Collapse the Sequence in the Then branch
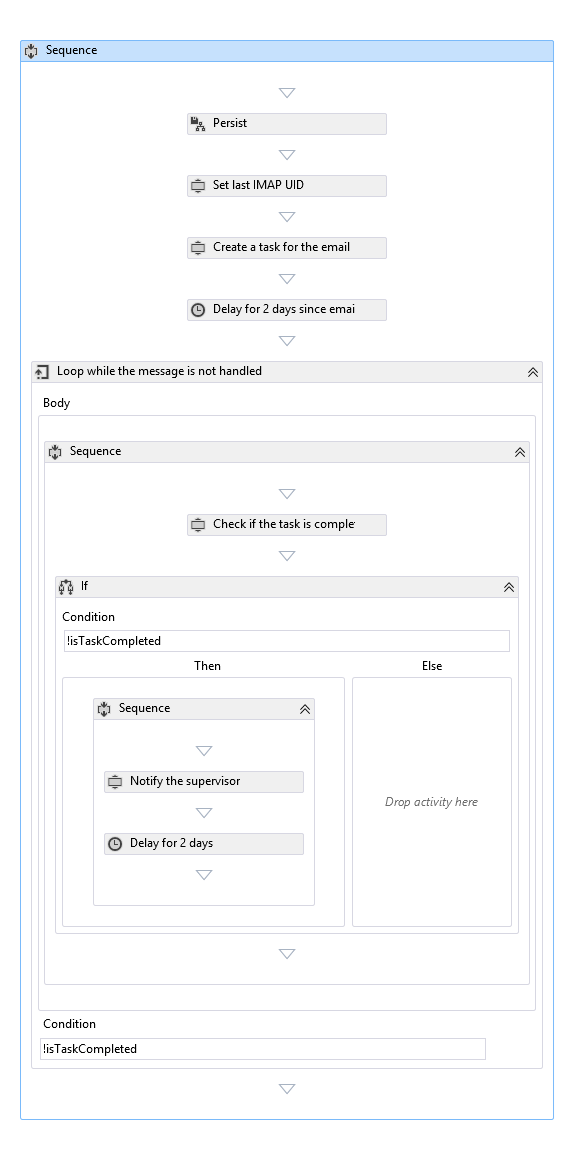This screenshot has height=1150, width=564. pos(305,708)
